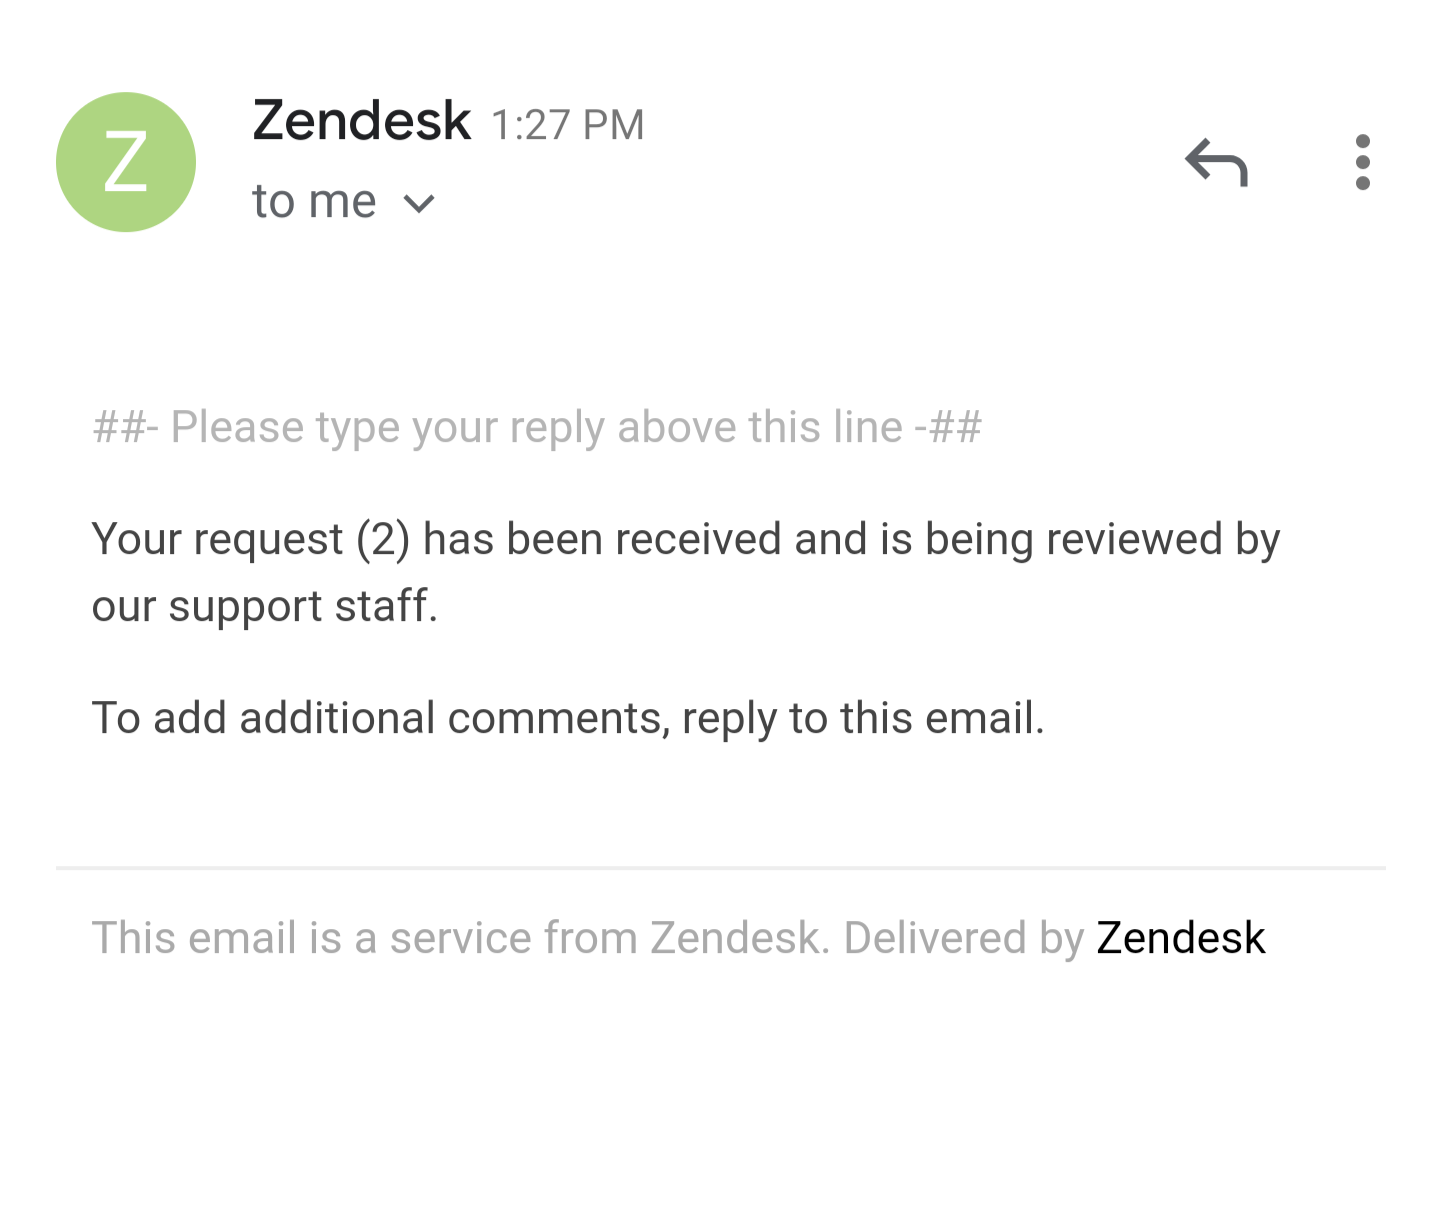Click the 'To add additional comments' sentence

pyautogui.click(x=380, y=719)
